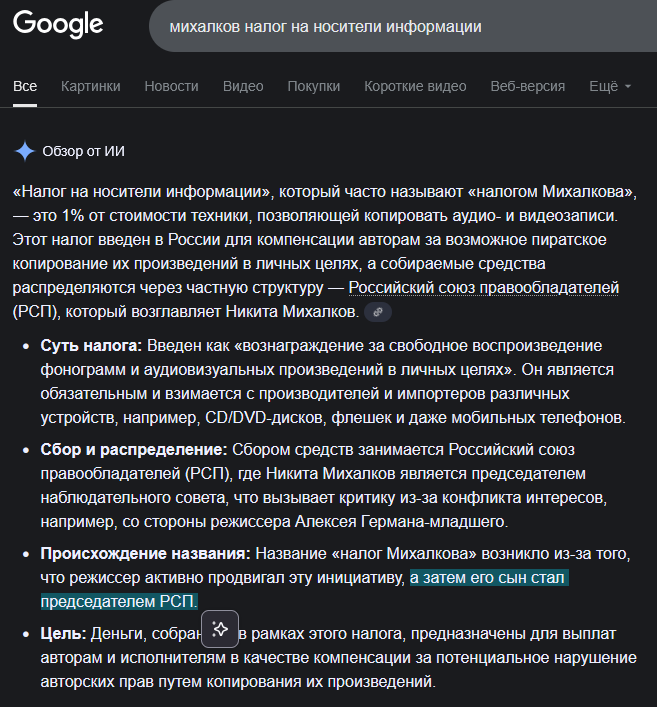
Task: Click the highlighted text about his son
Action: click(x=489, y=578)
